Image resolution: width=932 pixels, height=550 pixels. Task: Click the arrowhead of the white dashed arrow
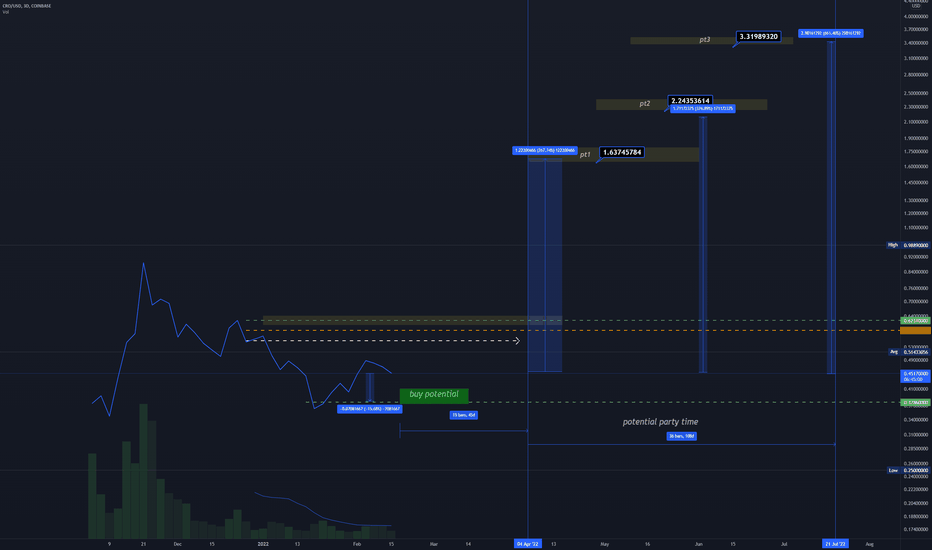coord(517,341)
